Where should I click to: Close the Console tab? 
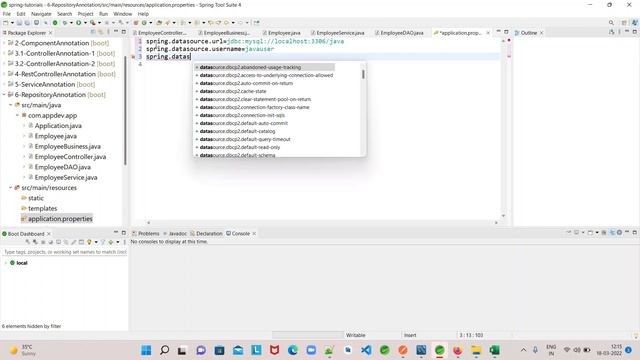[254, 233]
